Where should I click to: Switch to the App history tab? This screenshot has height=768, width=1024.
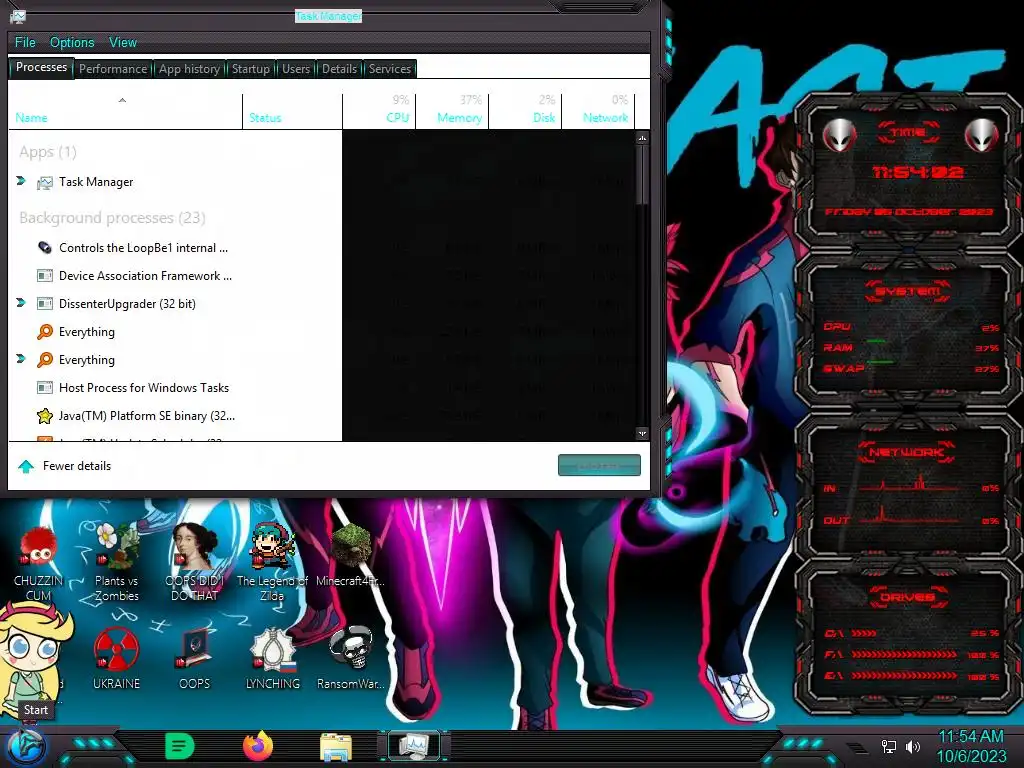(189, 69)
